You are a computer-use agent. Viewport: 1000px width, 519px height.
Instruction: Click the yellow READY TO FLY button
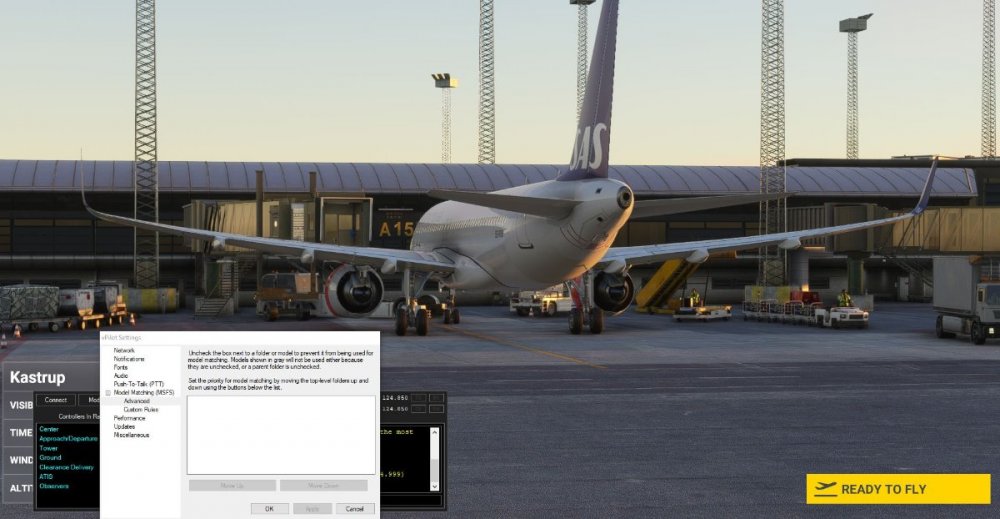(x=898, y=489)
